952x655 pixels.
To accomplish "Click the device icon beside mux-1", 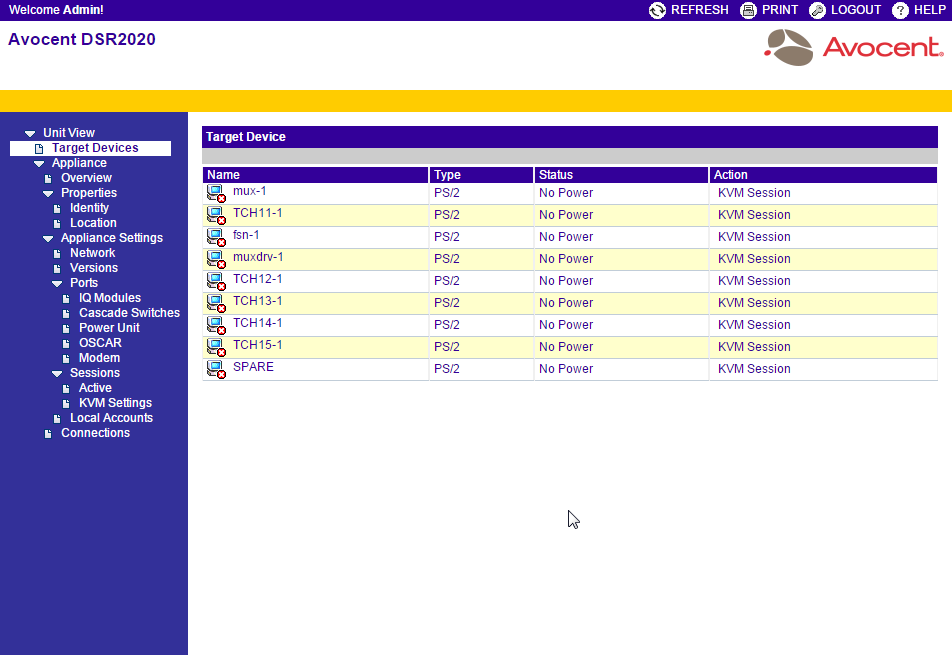I will click(x=216, y=193).
